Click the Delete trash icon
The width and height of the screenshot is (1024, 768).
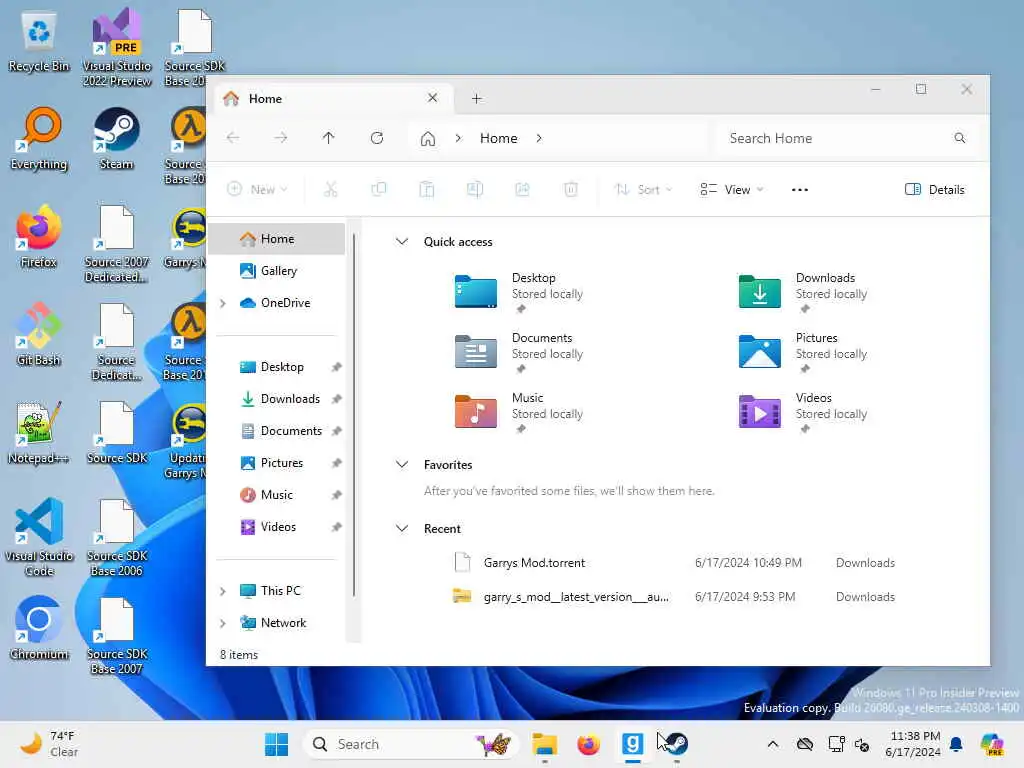pos(571,189)
